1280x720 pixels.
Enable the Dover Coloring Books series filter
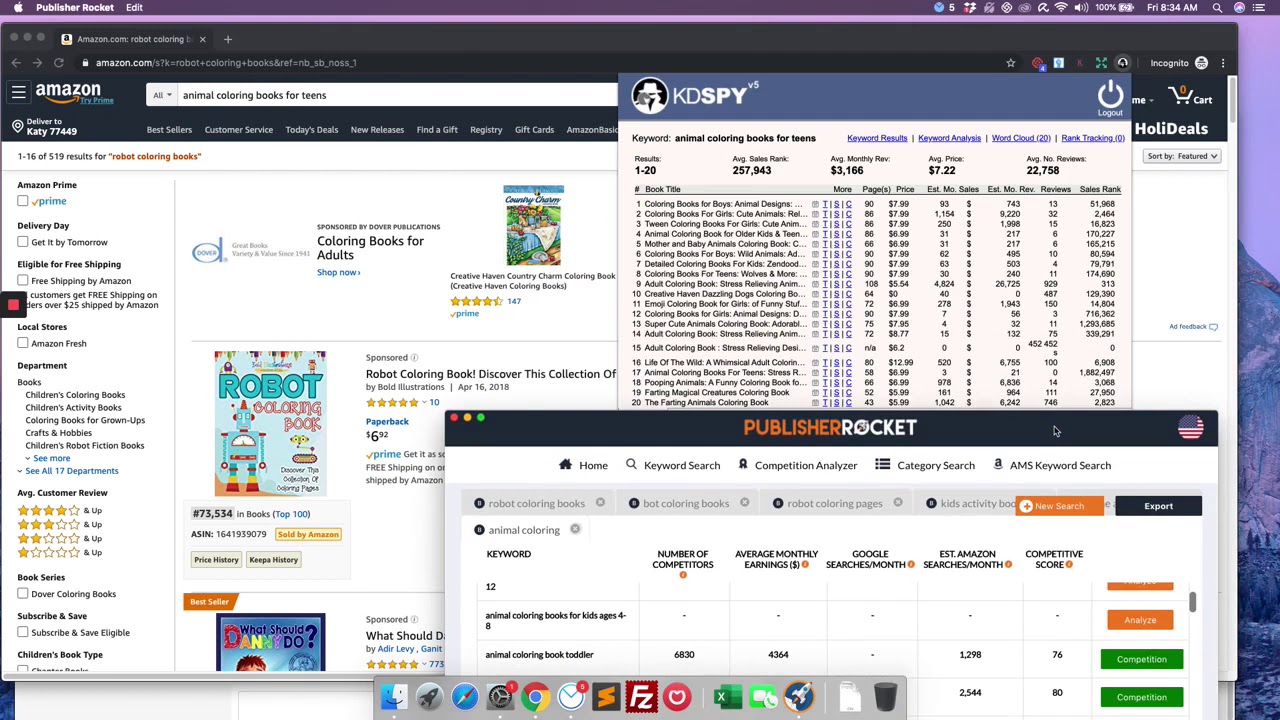click(23, 594)
